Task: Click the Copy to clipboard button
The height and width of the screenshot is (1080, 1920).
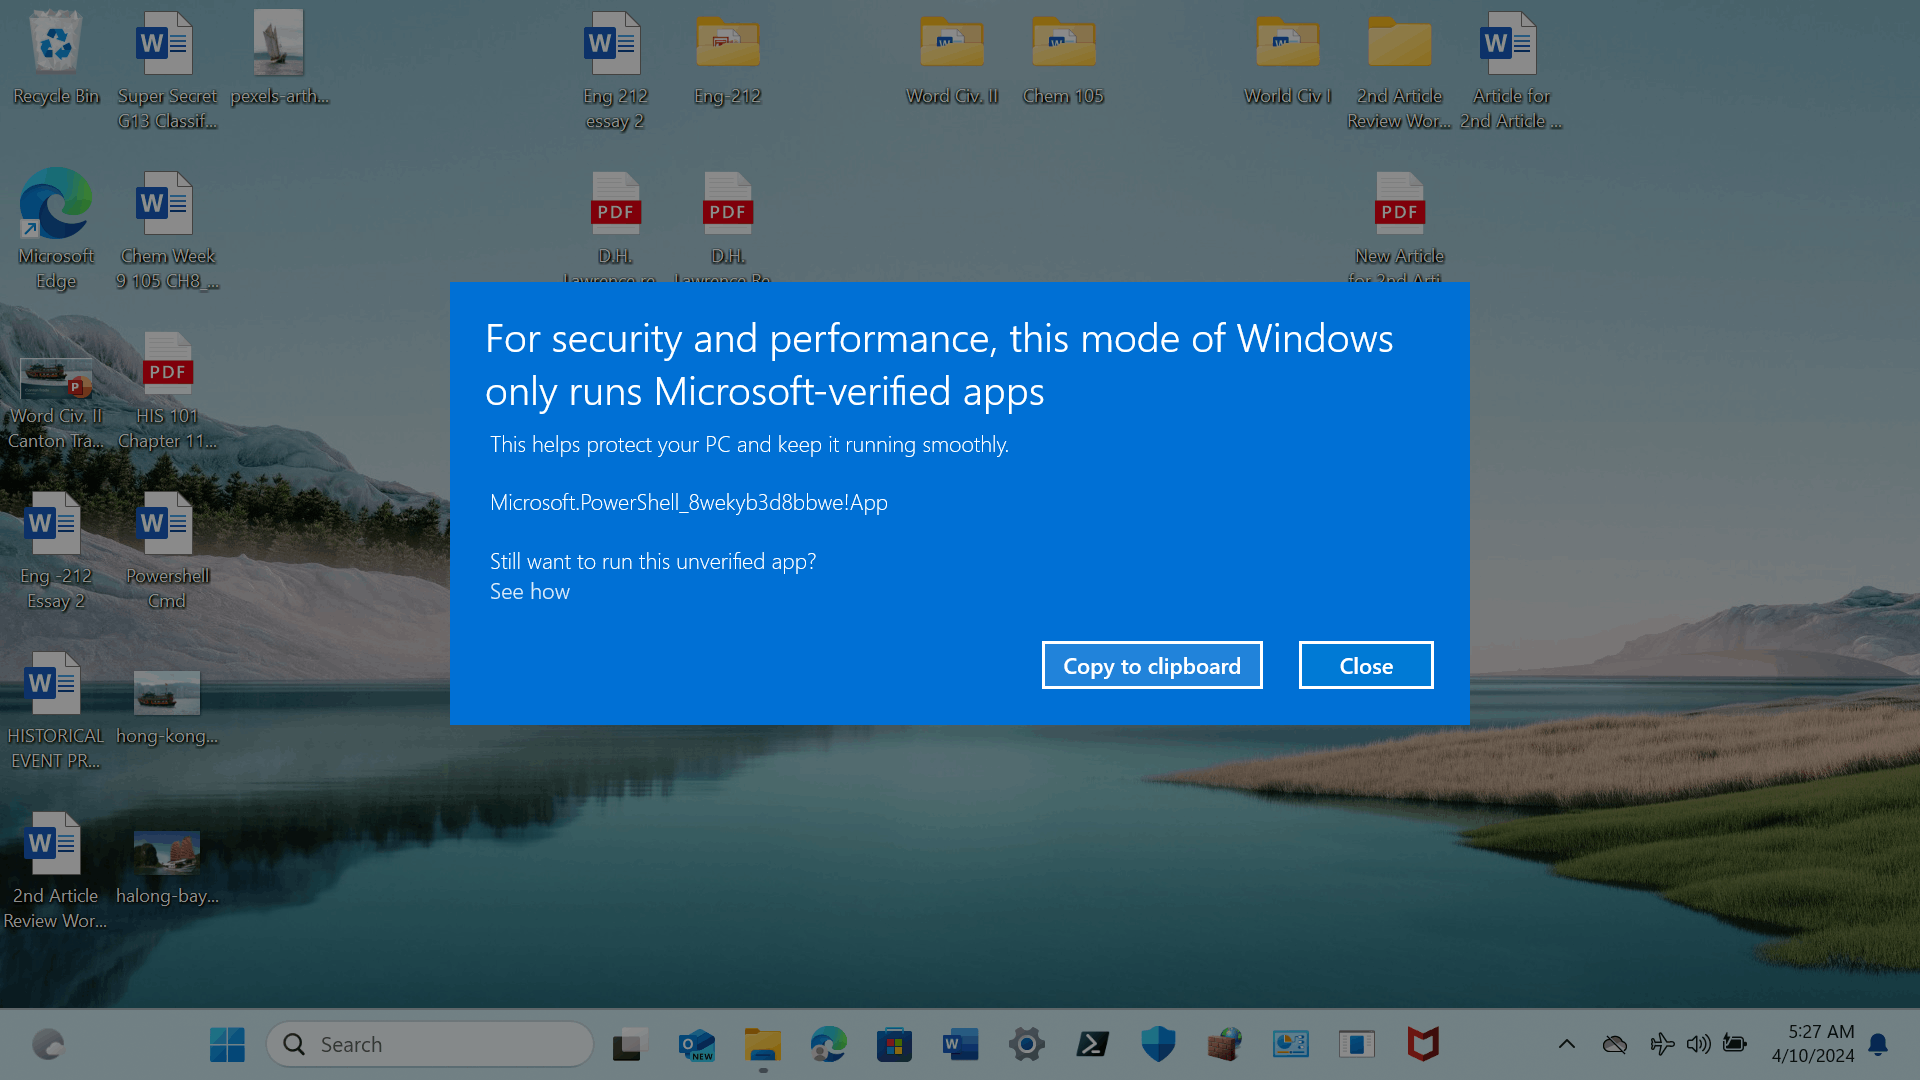Action: 1151,666
